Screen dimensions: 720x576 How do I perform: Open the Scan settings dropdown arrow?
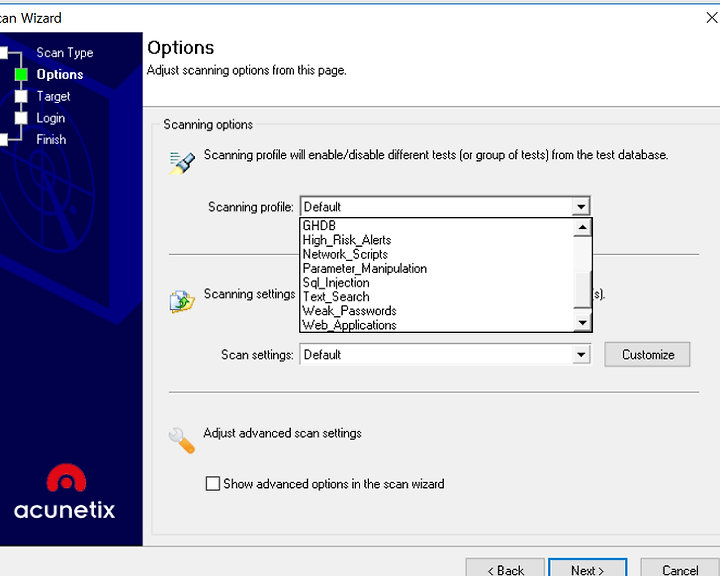tap(581, 355)
